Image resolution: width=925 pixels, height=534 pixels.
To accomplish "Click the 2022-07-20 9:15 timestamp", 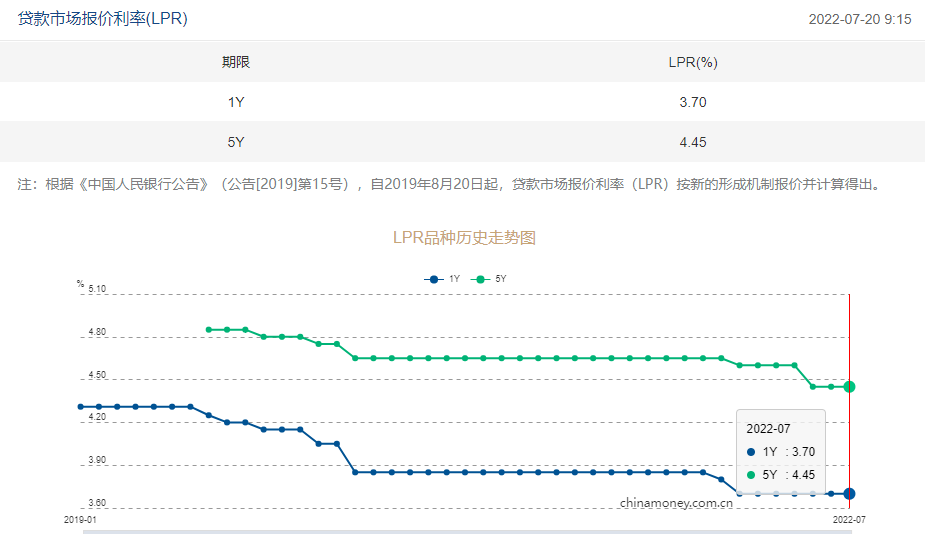I will [859, 19].
